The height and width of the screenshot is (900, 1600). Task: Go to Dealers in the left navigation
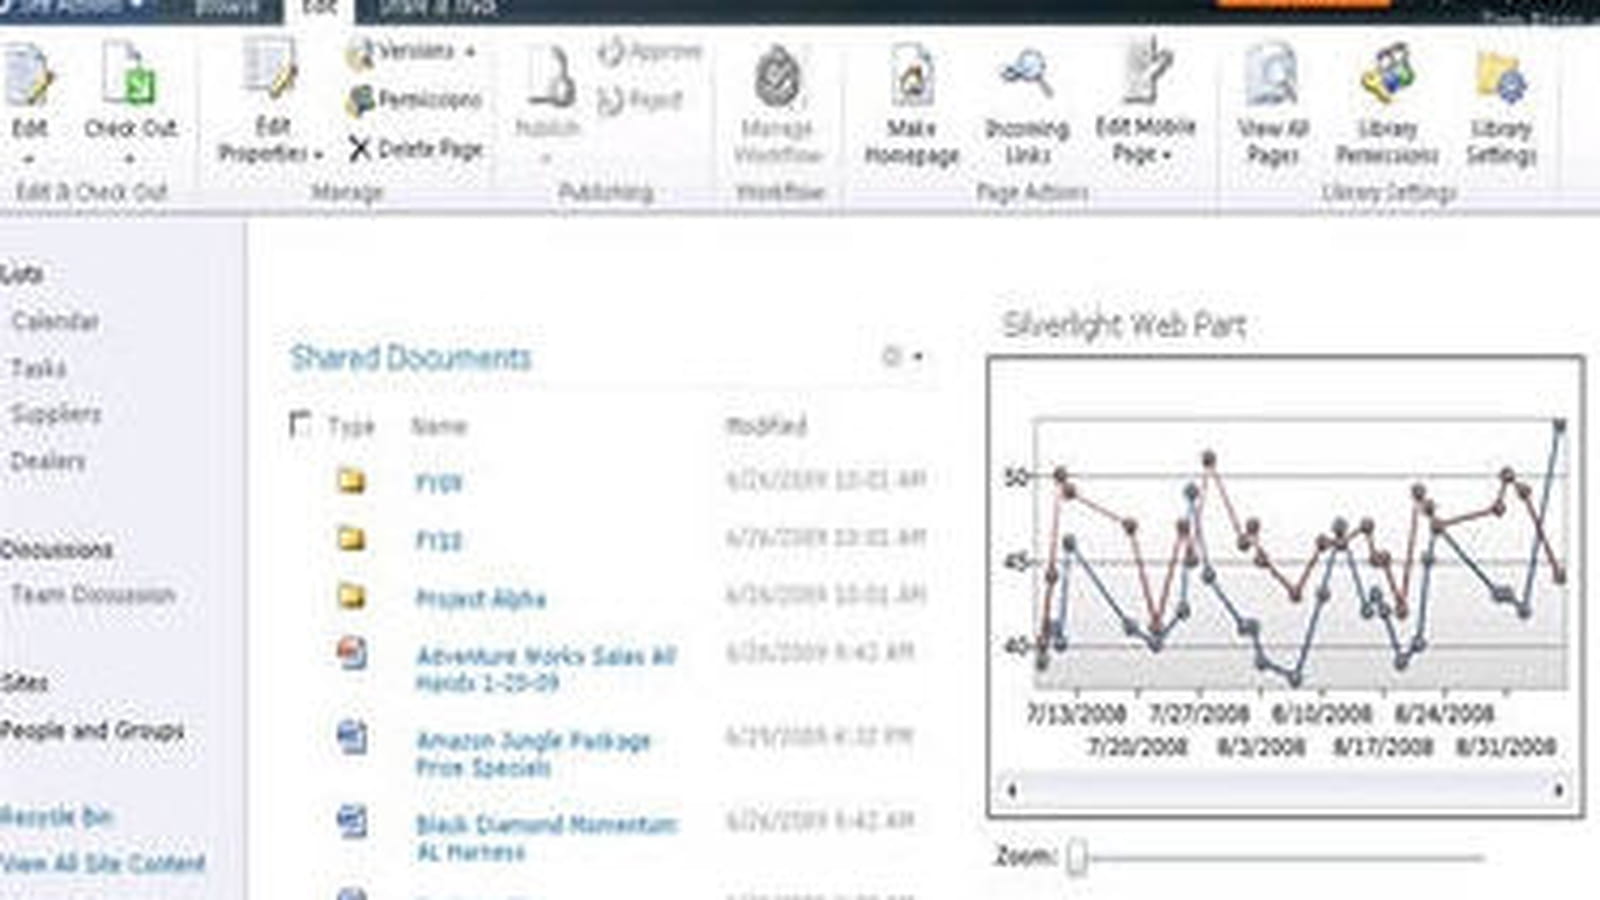(x=48, y=461)
